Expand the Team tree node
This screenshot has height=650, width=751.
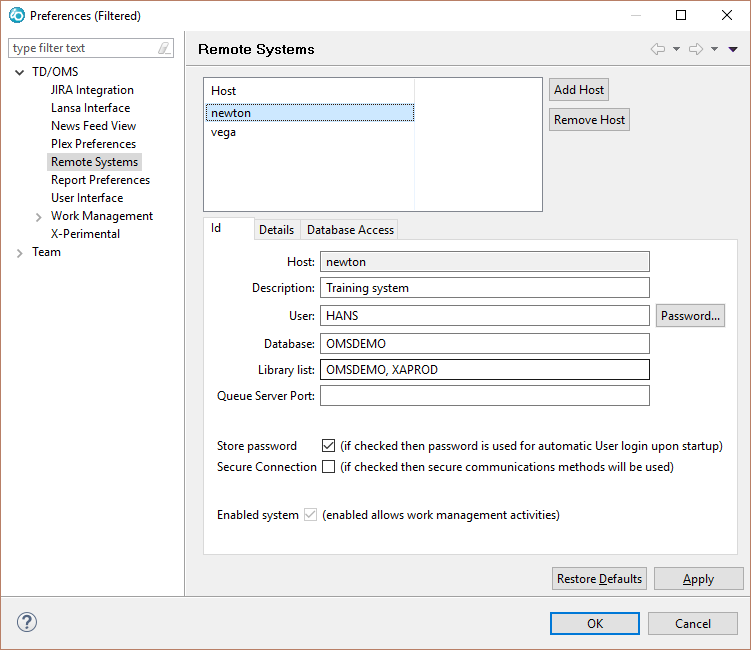[20, 253]
